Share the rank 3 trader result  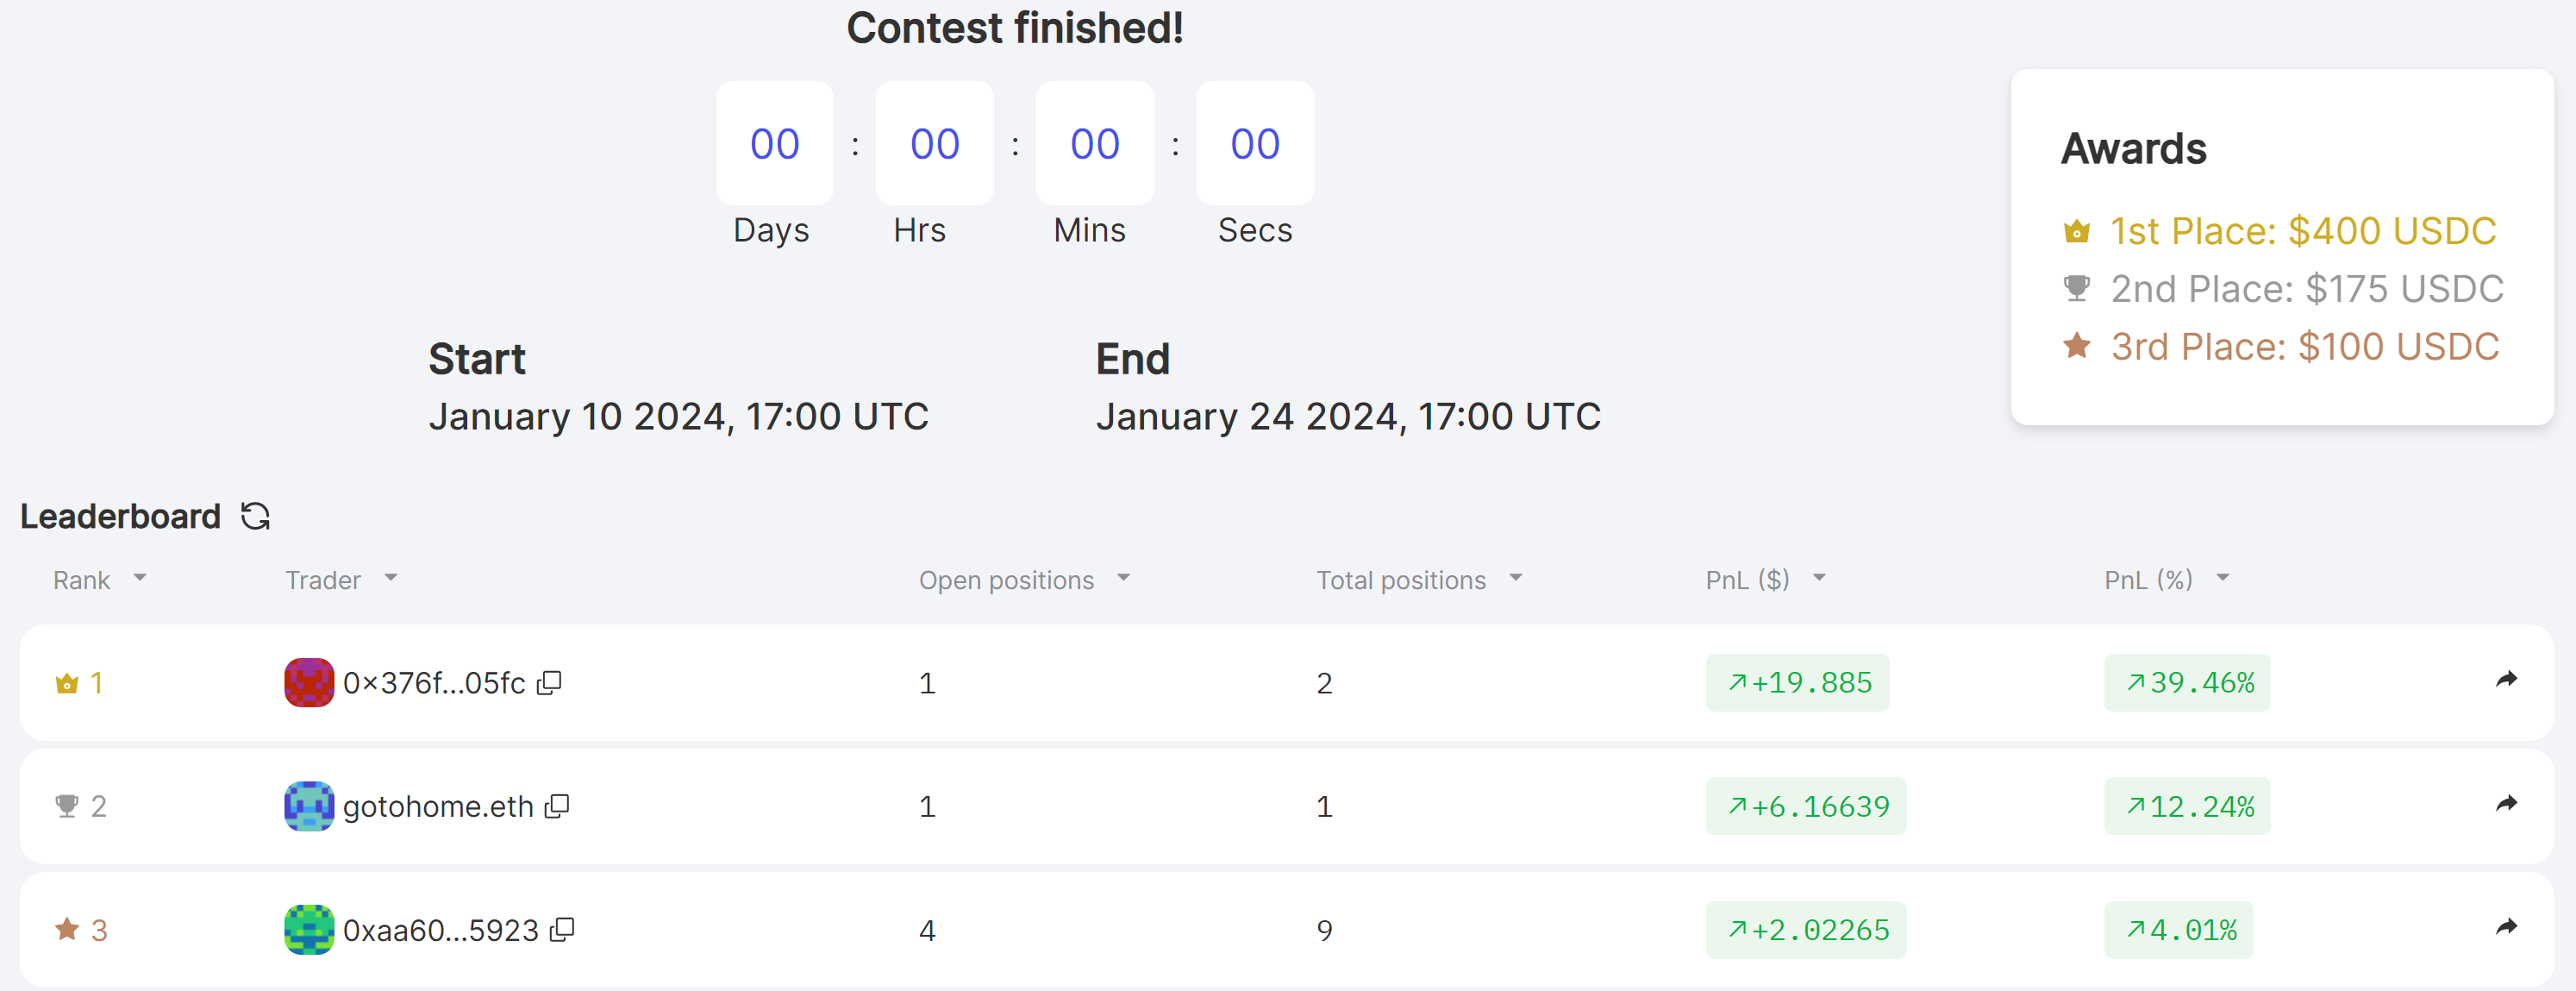(x=2506, y=928)
